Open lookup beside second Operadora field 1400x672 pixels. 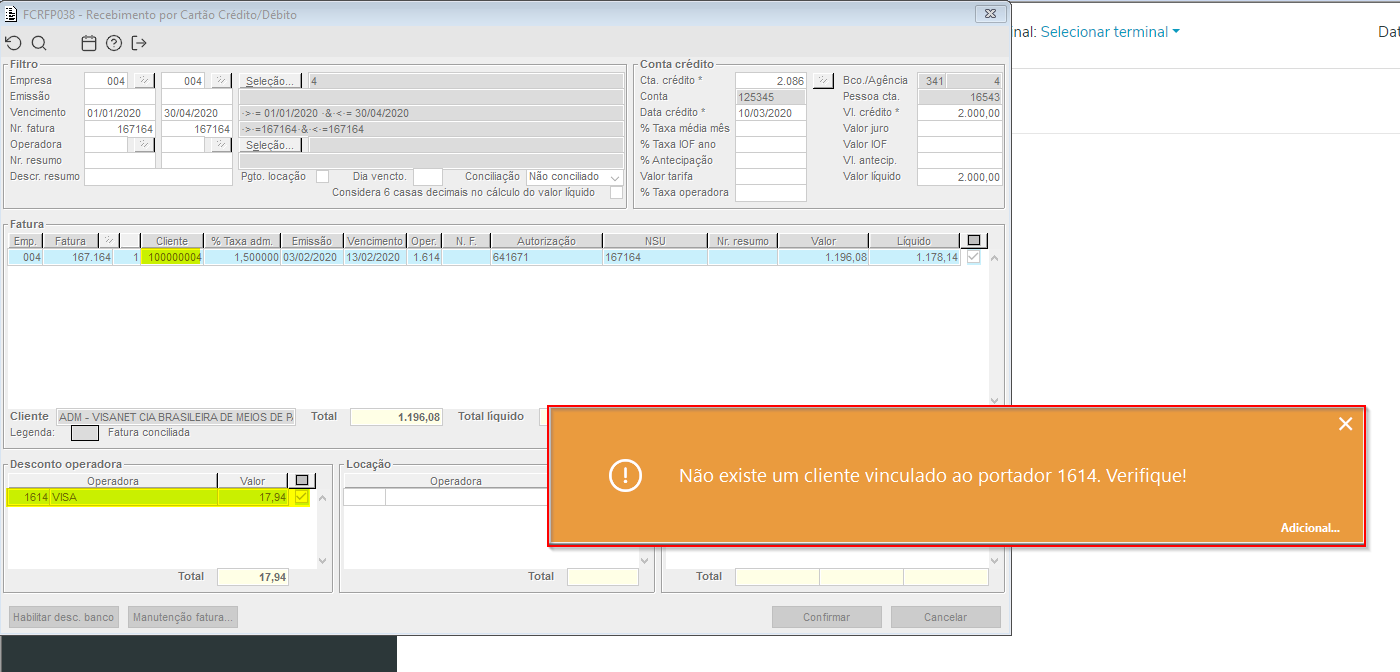coord(222,145)
